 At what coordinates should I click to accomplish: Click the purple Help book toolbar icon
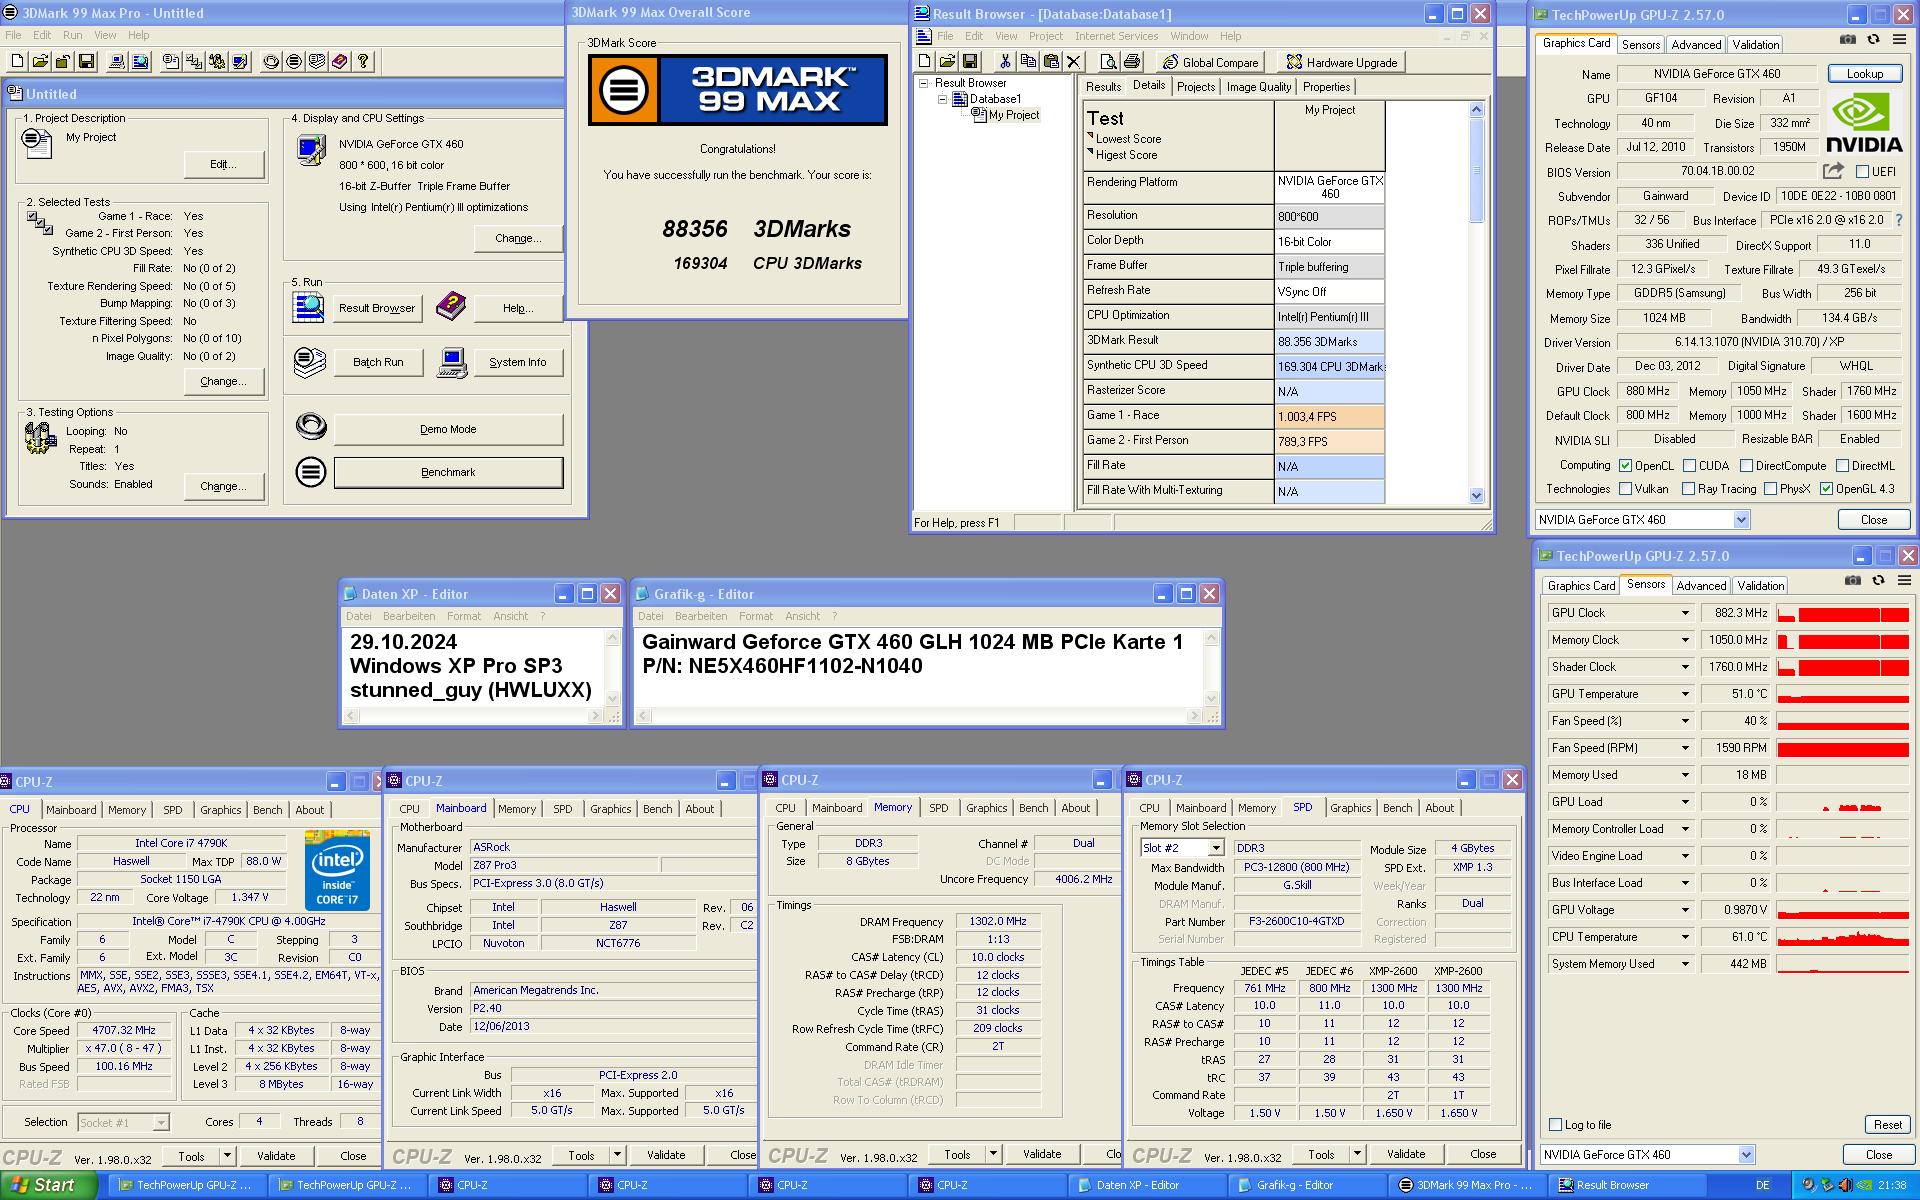click(x=340, y=61)
